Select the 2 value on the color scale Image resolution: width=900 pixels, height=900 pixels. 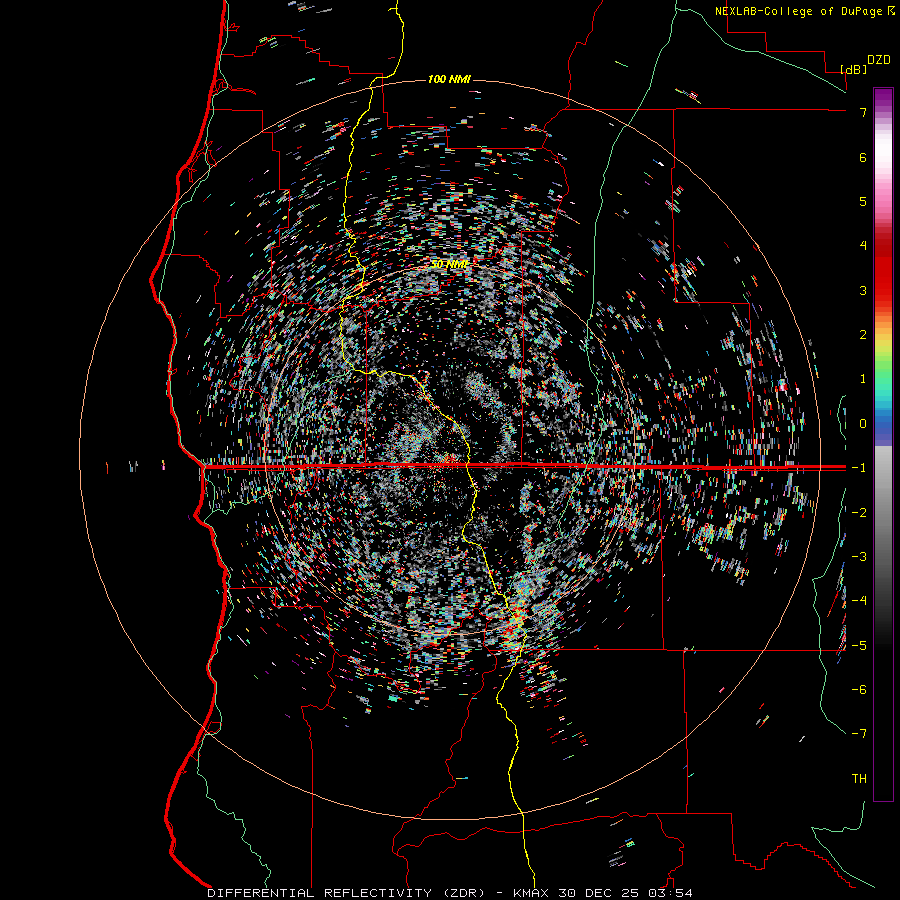[863, 335]
